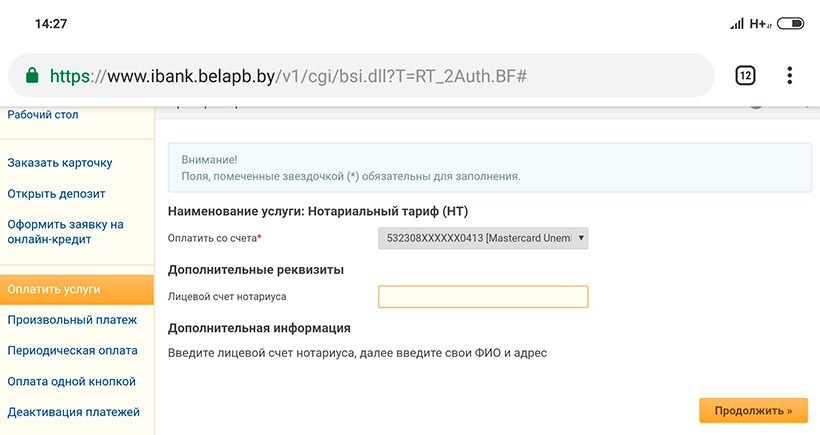820x435 pixels.
Task: Expand the 'Оплатить со счета' card dropdown
Action: [x=484, y=238]
